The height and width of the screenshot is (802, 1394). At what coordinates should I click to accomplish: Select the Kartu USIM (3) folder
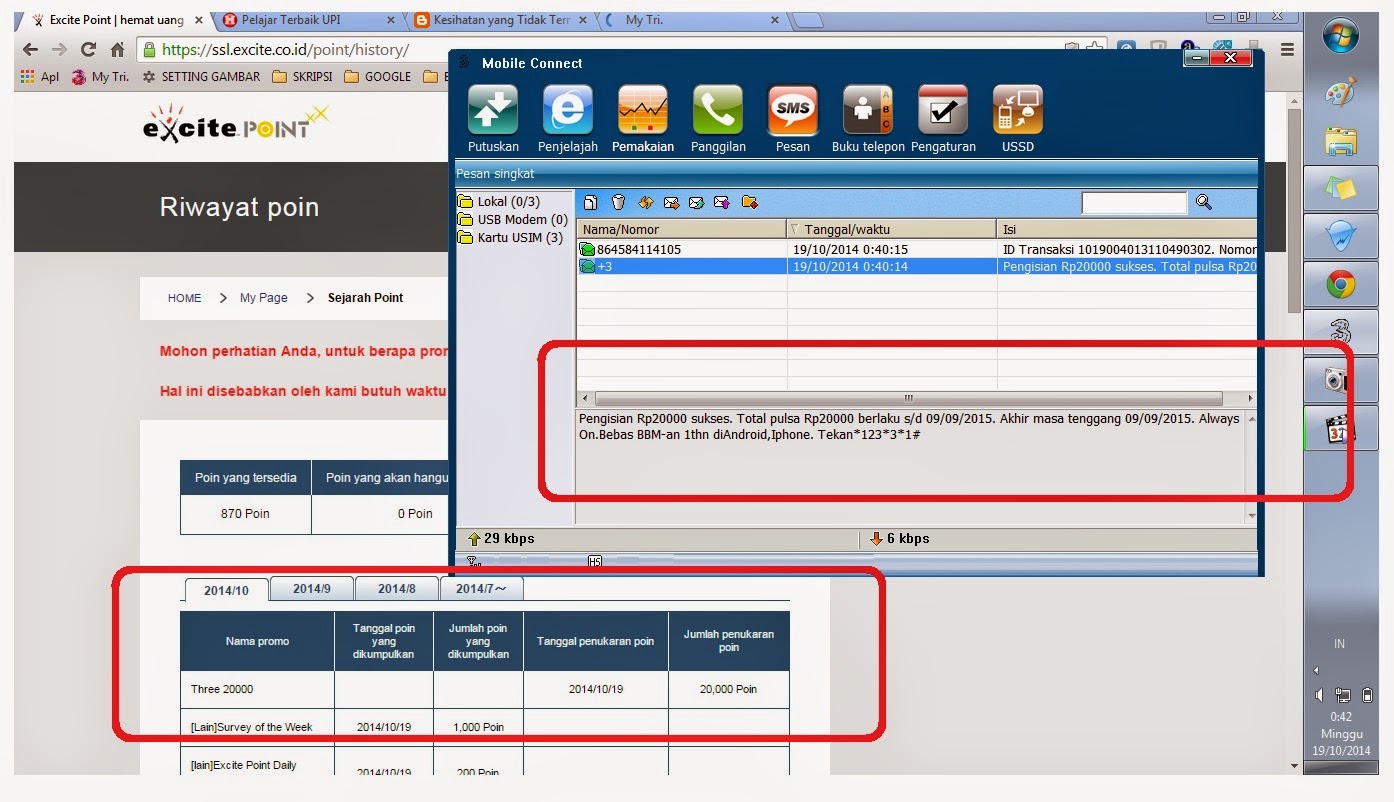click(x=511, y=238)
